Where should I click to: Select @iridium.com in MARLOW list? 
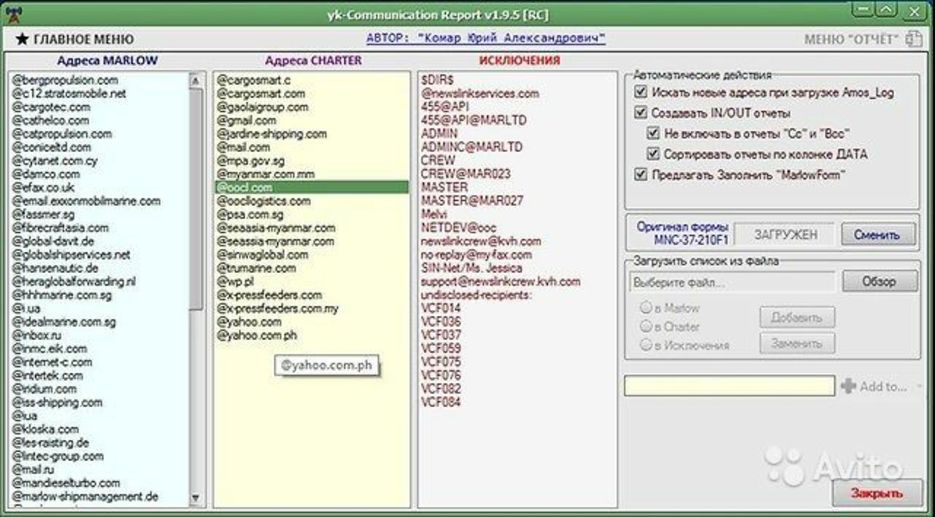click(45, 389)
